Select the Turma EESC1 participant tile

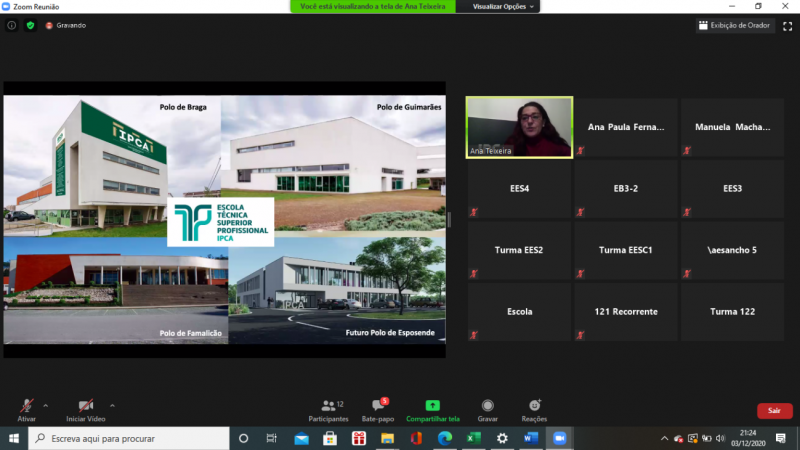(626, 251)
